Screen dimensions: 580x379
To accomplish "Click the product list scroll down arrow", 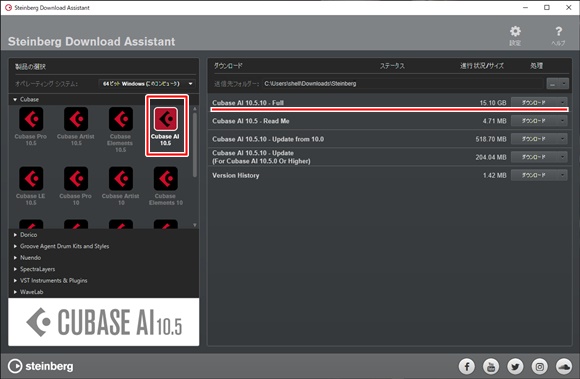I will (x=195, y=225).
